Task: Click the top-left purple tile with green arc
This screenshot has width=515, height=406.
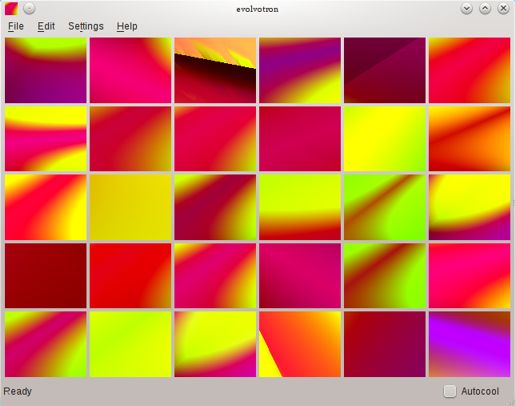Action: [46, 70]
